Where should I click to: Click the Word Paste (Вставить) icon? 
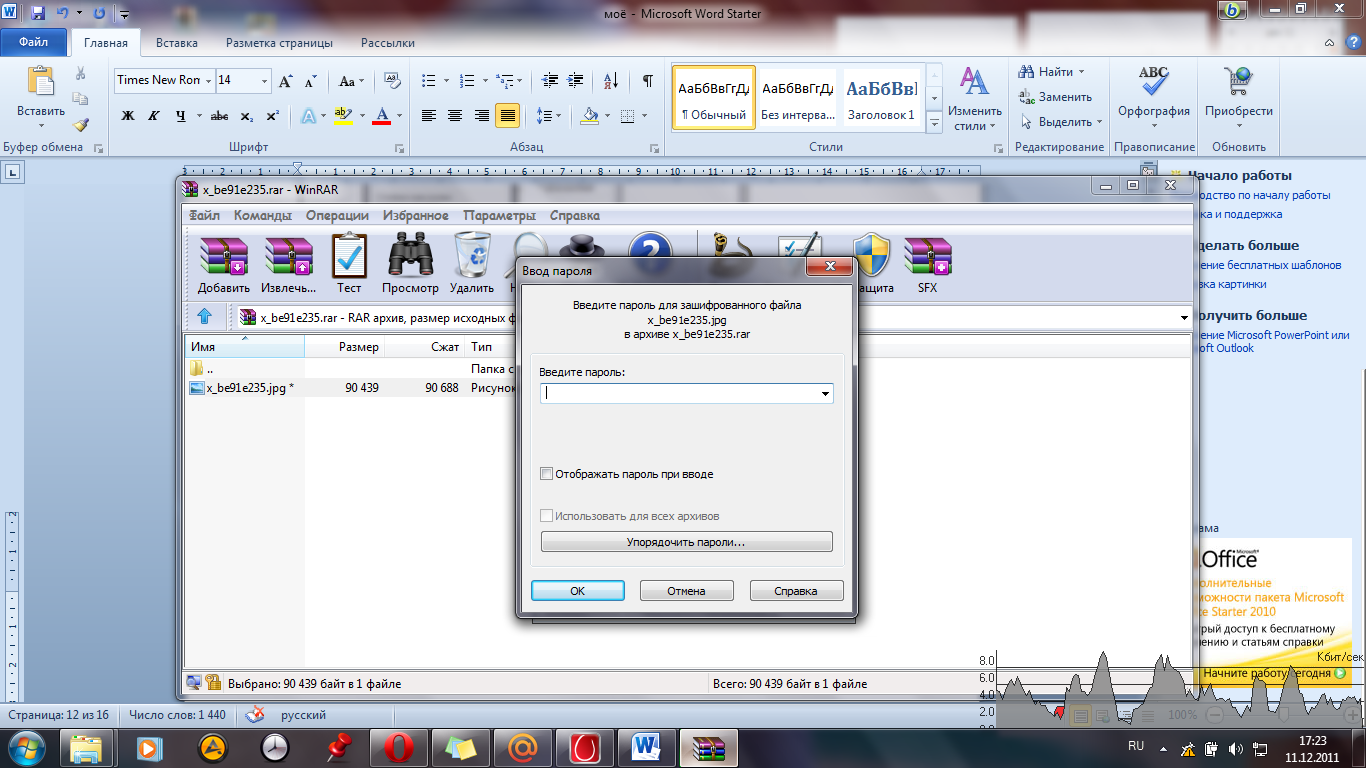tap(41, 83)
